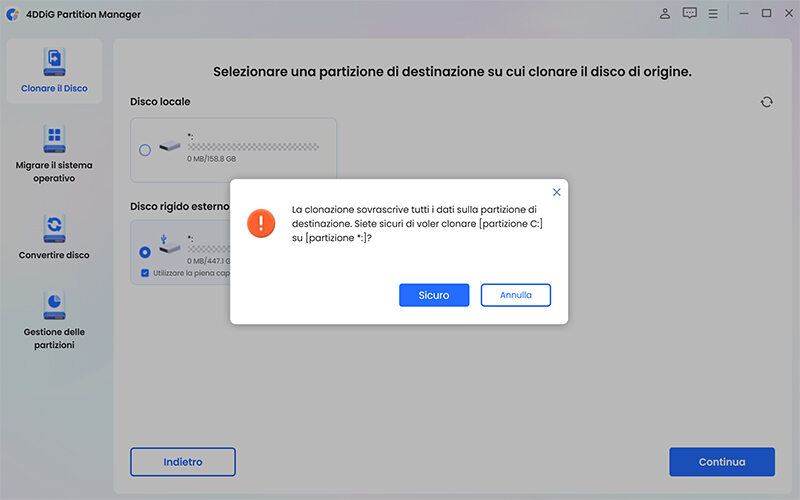
Task: Click the orange warning exclamation icon
Action: (261, 223)
